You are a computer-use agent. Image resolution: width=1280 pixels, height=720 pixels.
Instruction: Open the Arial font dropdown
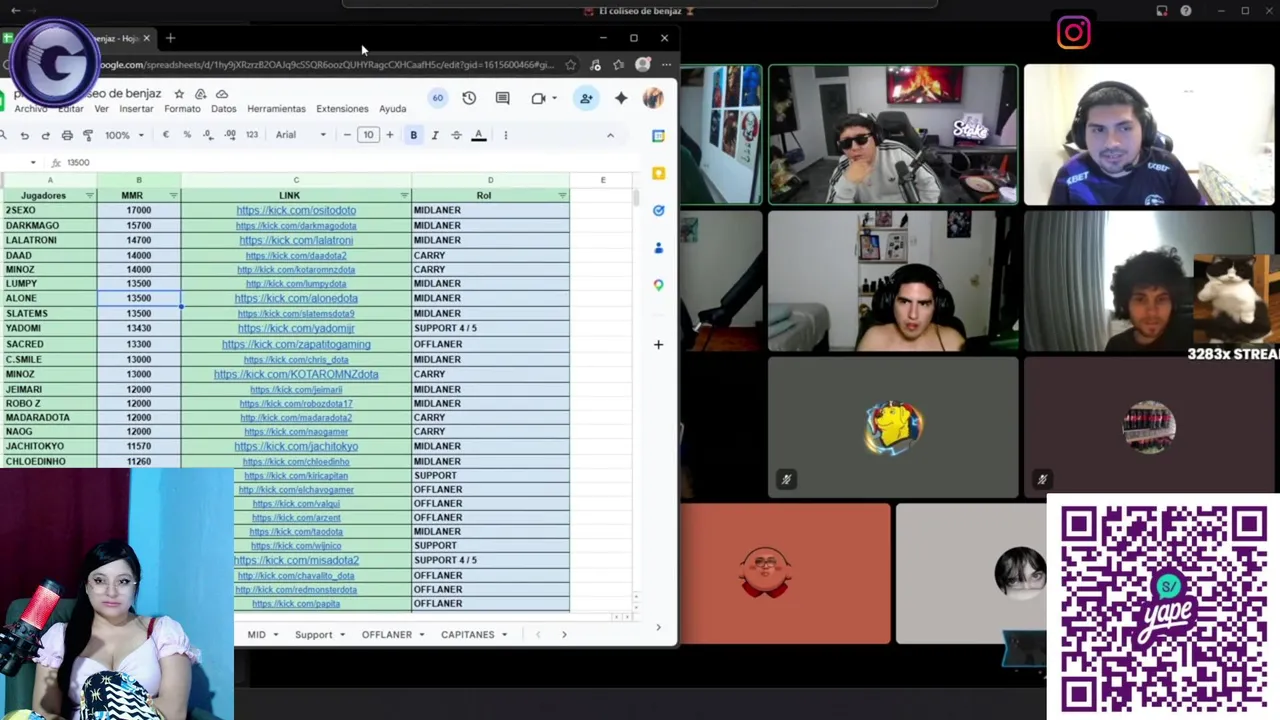tap(301, 135)
